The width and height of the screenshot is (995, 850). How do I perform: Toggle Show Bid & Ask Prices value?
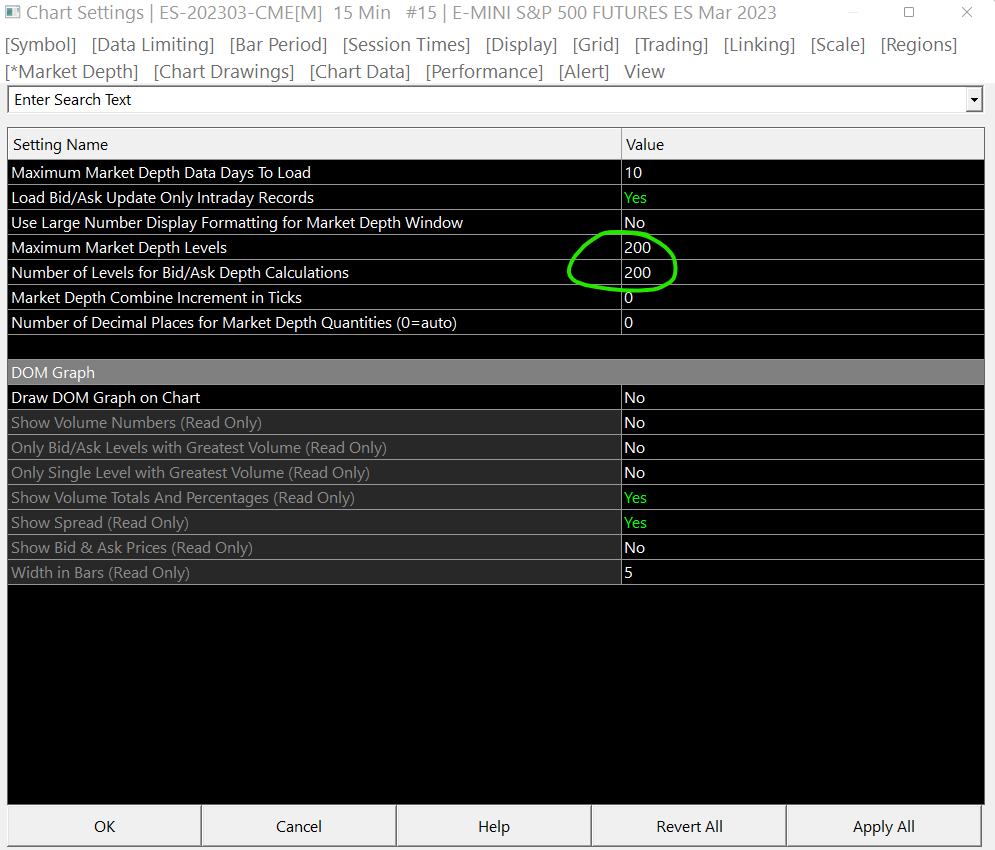pyautogui.click(x=803, y=548)
